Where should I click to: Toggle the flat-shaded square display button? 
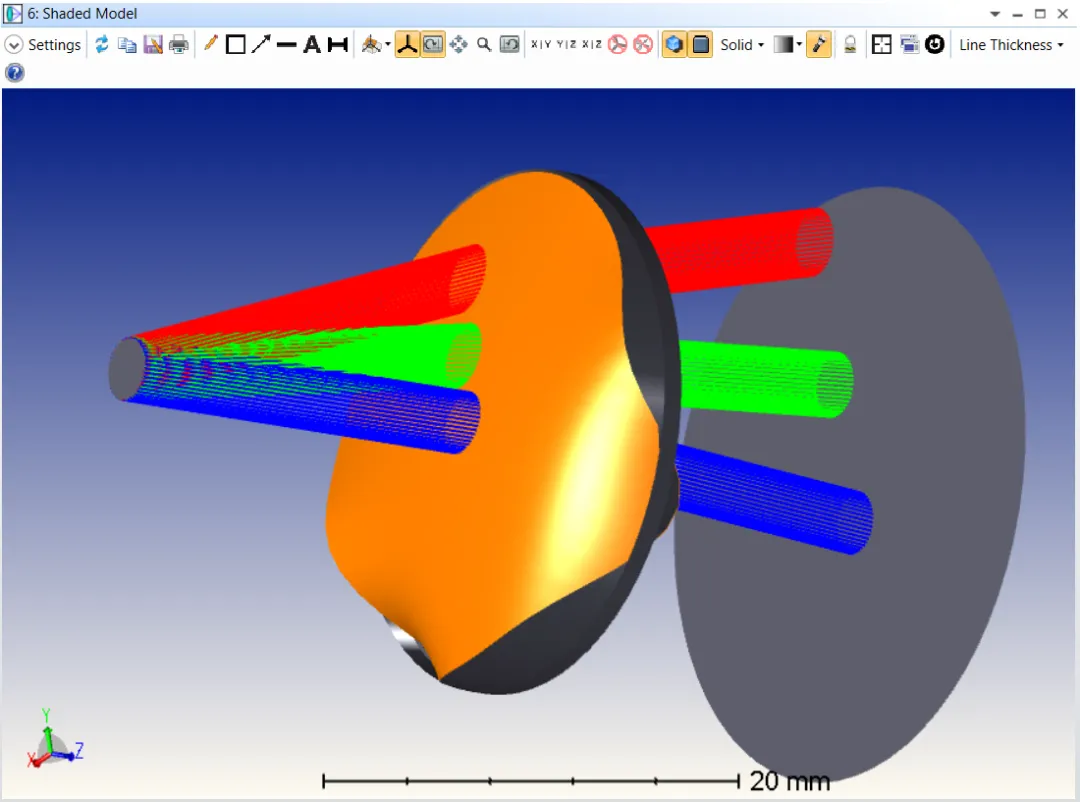pyautogui.click(x=700, y=45)
